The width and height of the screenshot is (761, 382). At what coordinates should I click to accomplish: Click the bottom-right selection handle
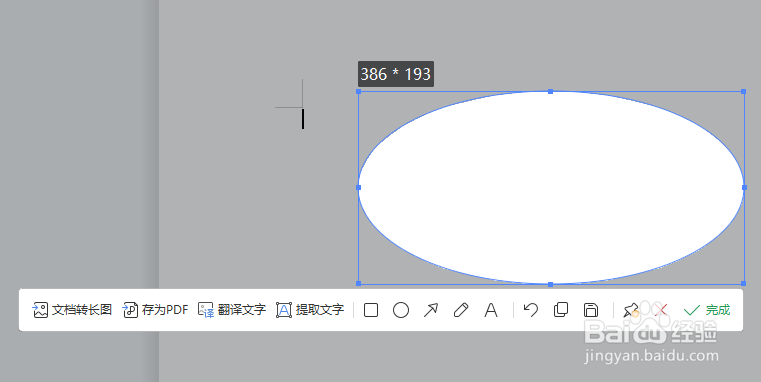(744, 283)
